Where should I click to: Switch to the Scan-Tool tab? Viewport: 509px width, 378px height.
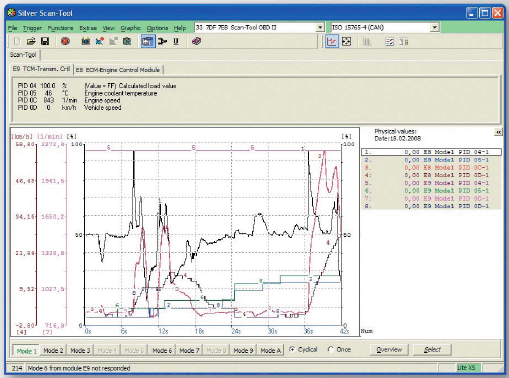point(23,55)
